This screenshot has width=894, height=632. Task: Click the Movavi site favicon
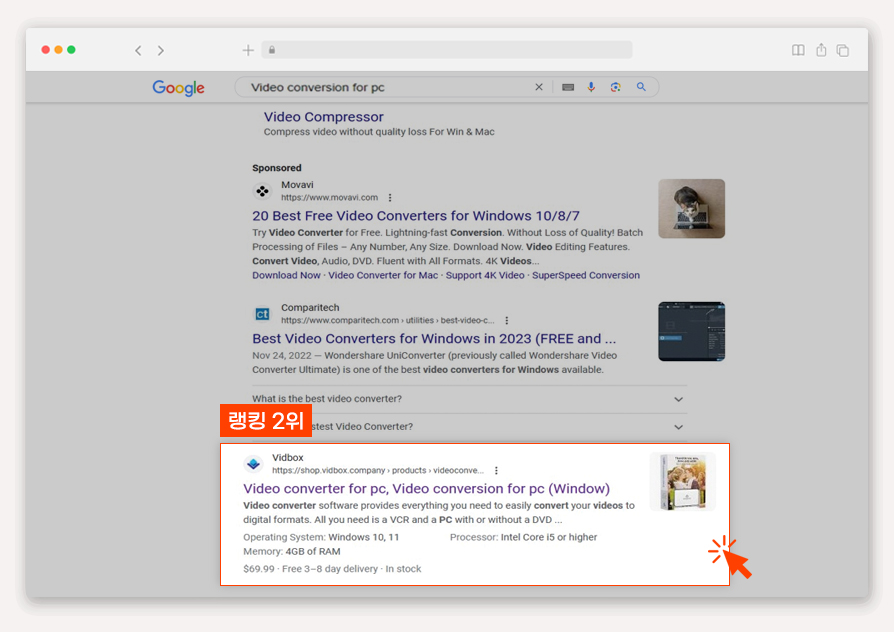(x=262, y=191)
